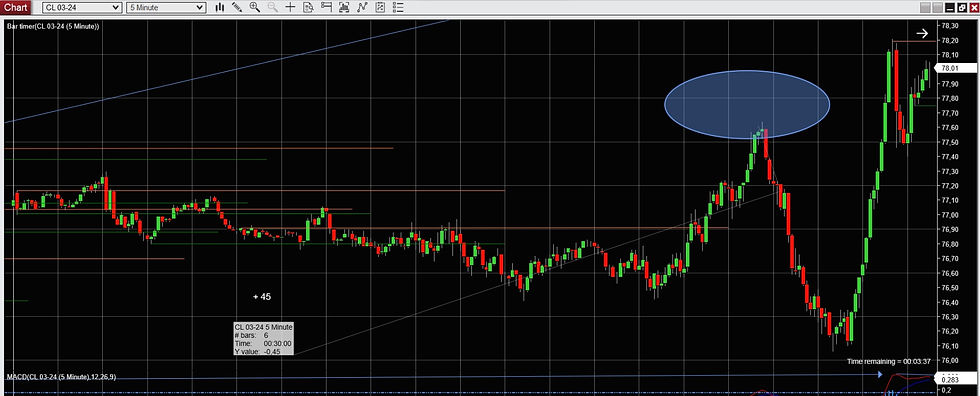Image resolution: width=980 pixels, height=396 pixels.
Task: Select the crosshair cursor icon
Action: point(290,7)
